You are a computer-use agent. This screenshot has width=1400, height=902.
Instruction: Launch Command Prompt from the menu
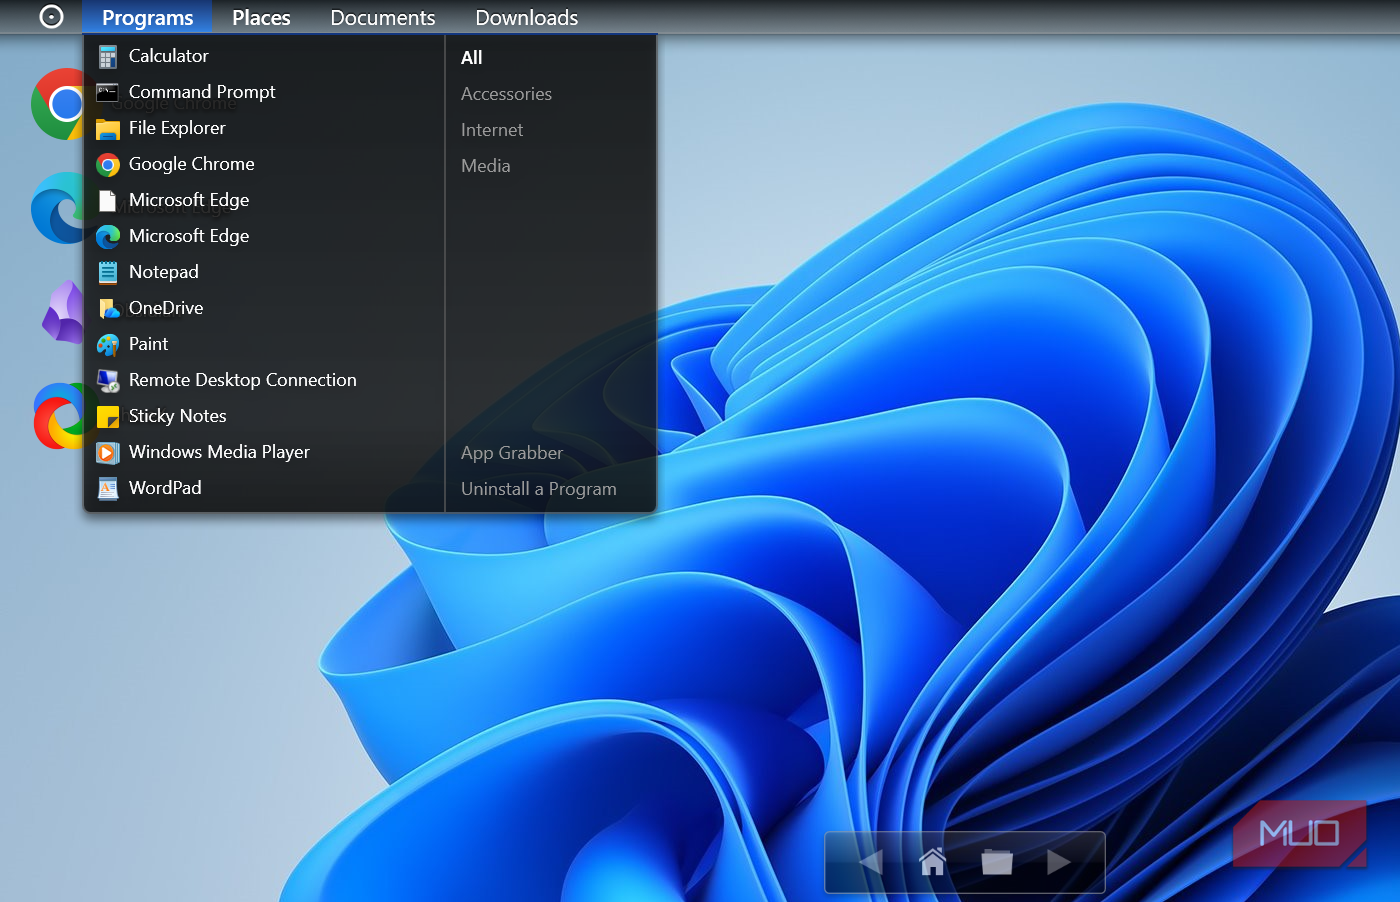pyautogui.click(x=201, y=92)
